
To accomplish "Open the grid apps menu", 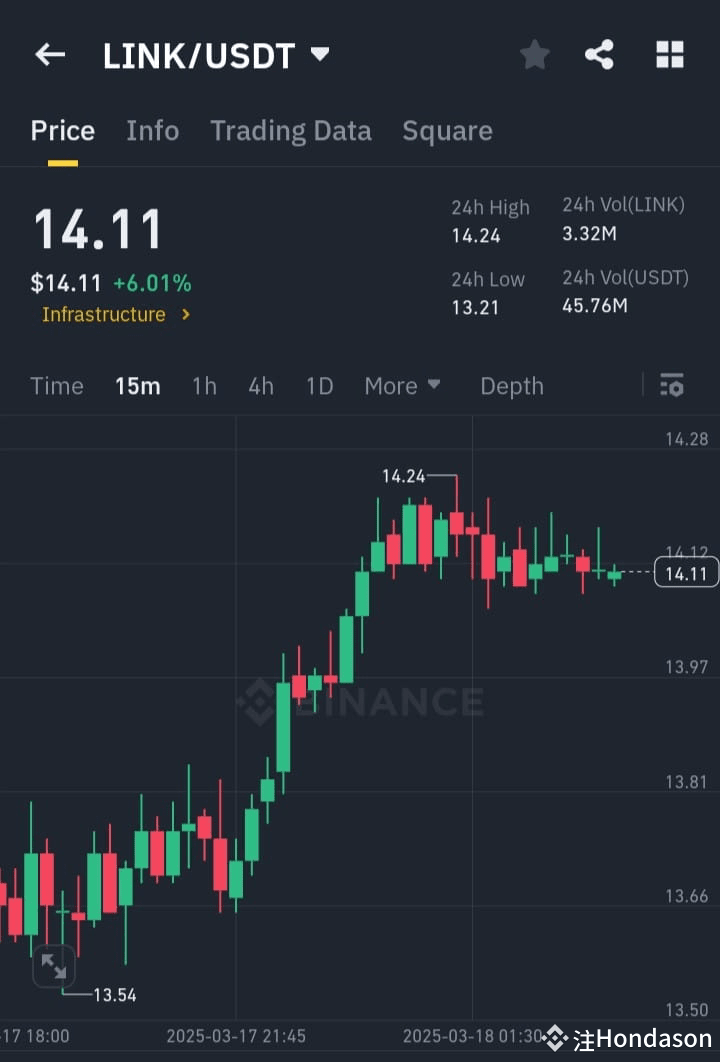I will click(668, 55).
